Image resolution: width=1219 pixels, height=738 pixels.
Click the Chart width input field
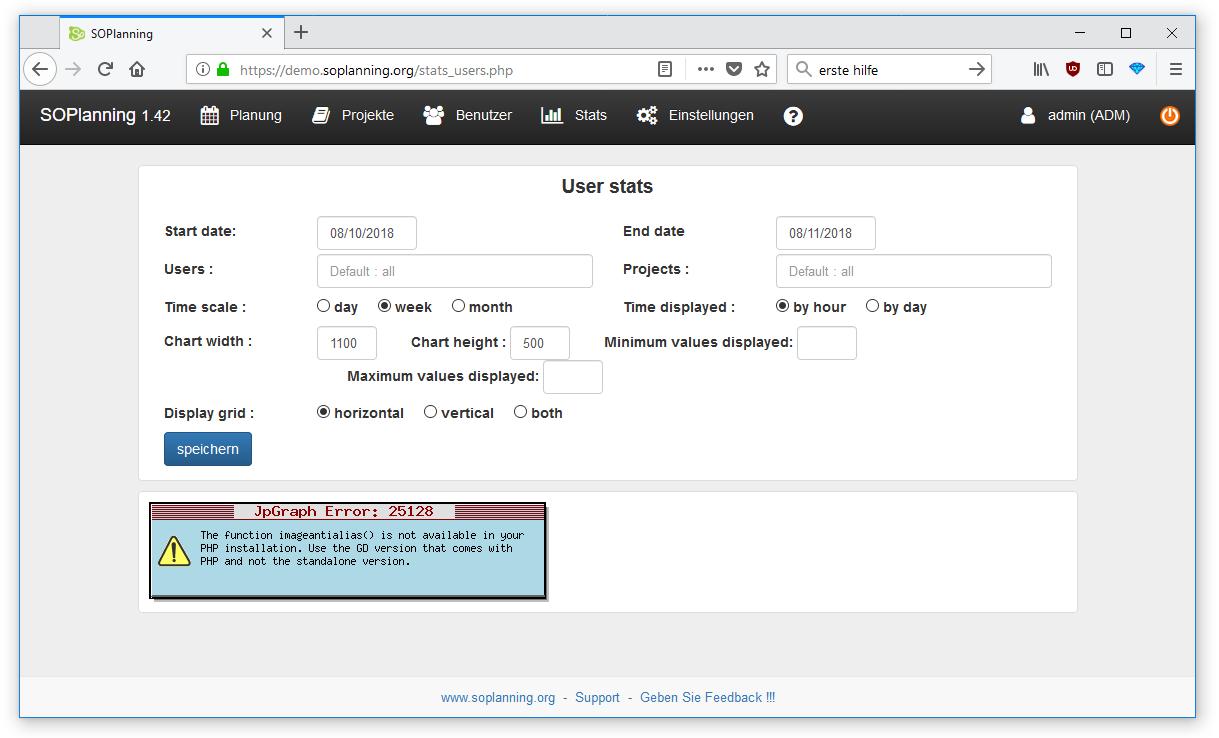click(x=346, y=343)
